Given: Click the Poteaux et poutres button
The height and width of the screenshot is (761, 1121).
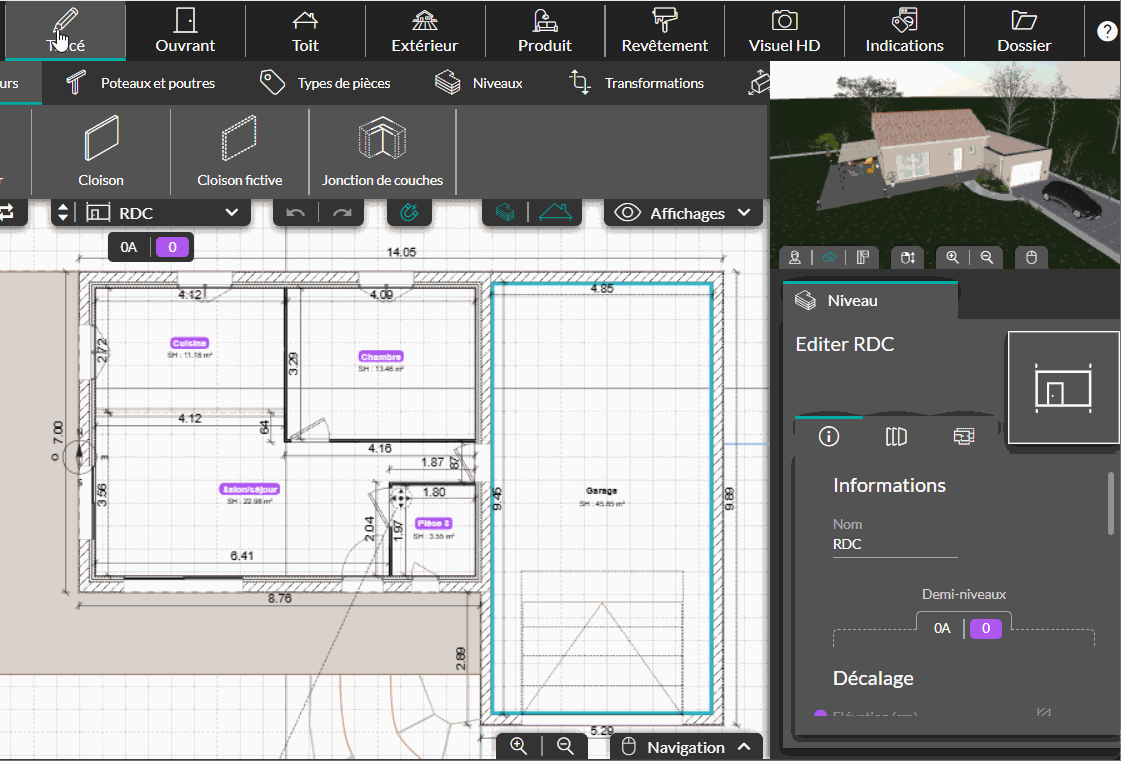Looking at the screenshot, I should click(140, 83).
